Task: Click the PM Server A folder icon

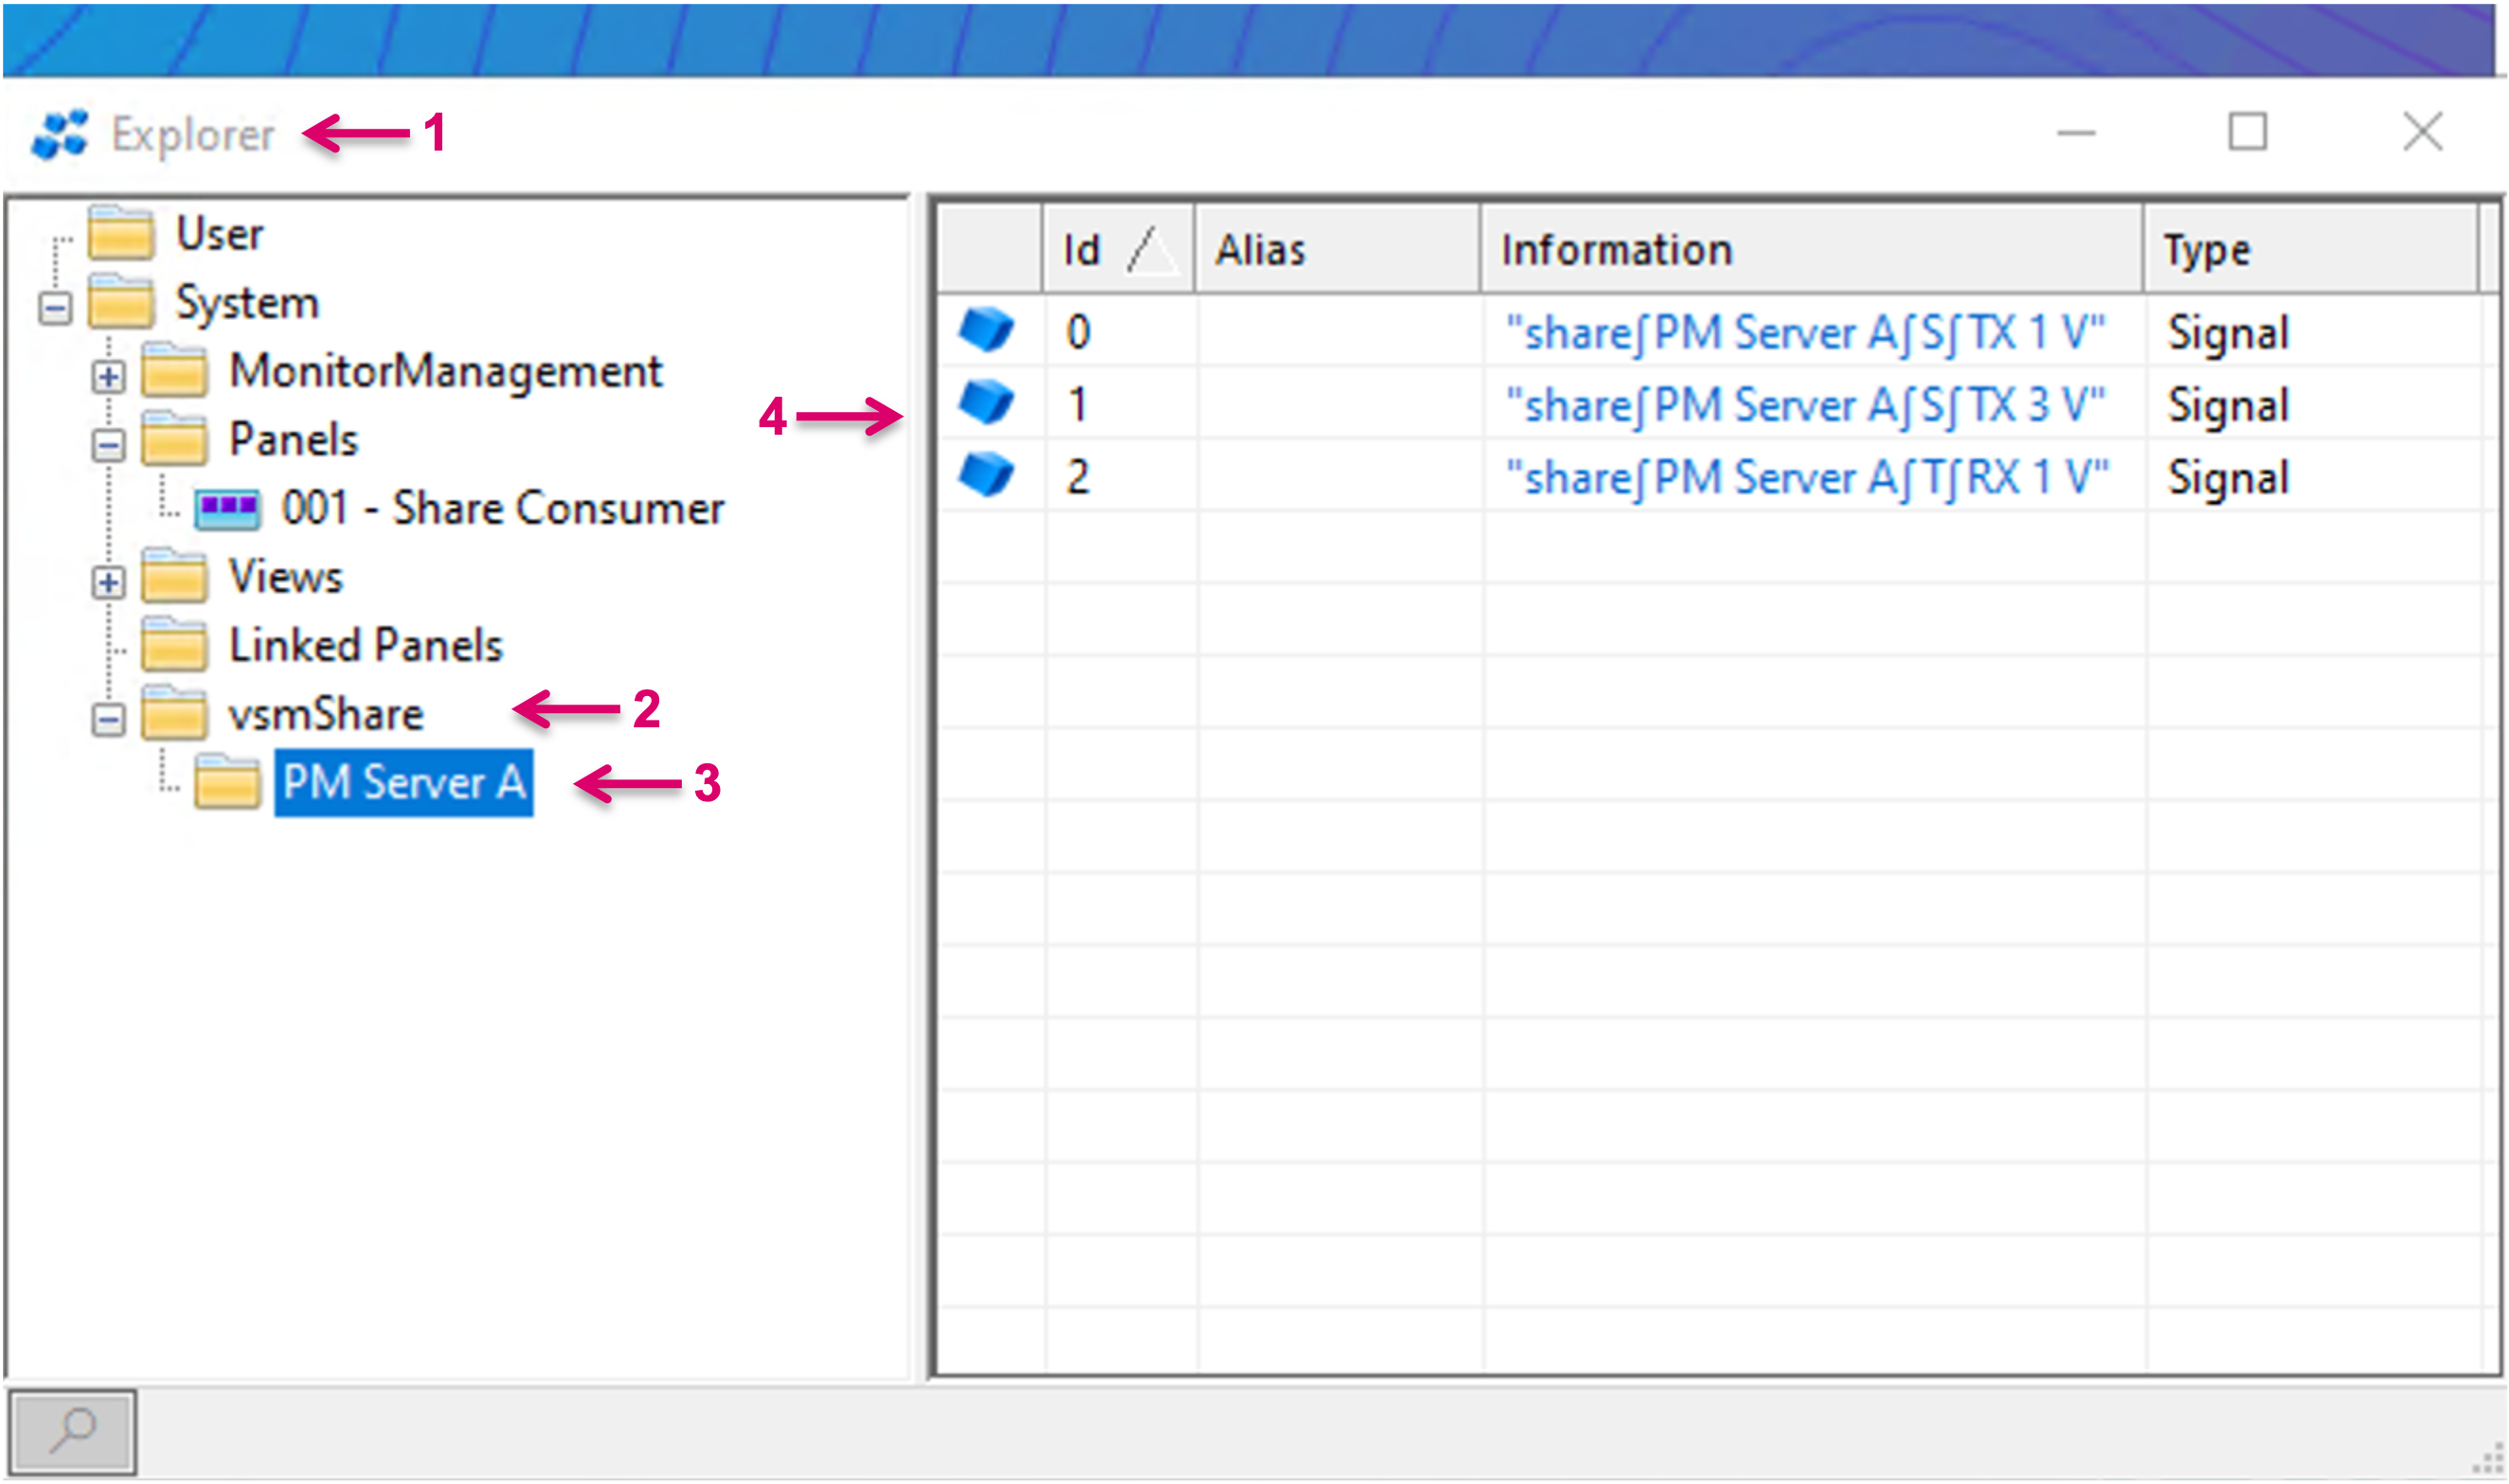Action: pyautogui.click(x=227, y=782)
